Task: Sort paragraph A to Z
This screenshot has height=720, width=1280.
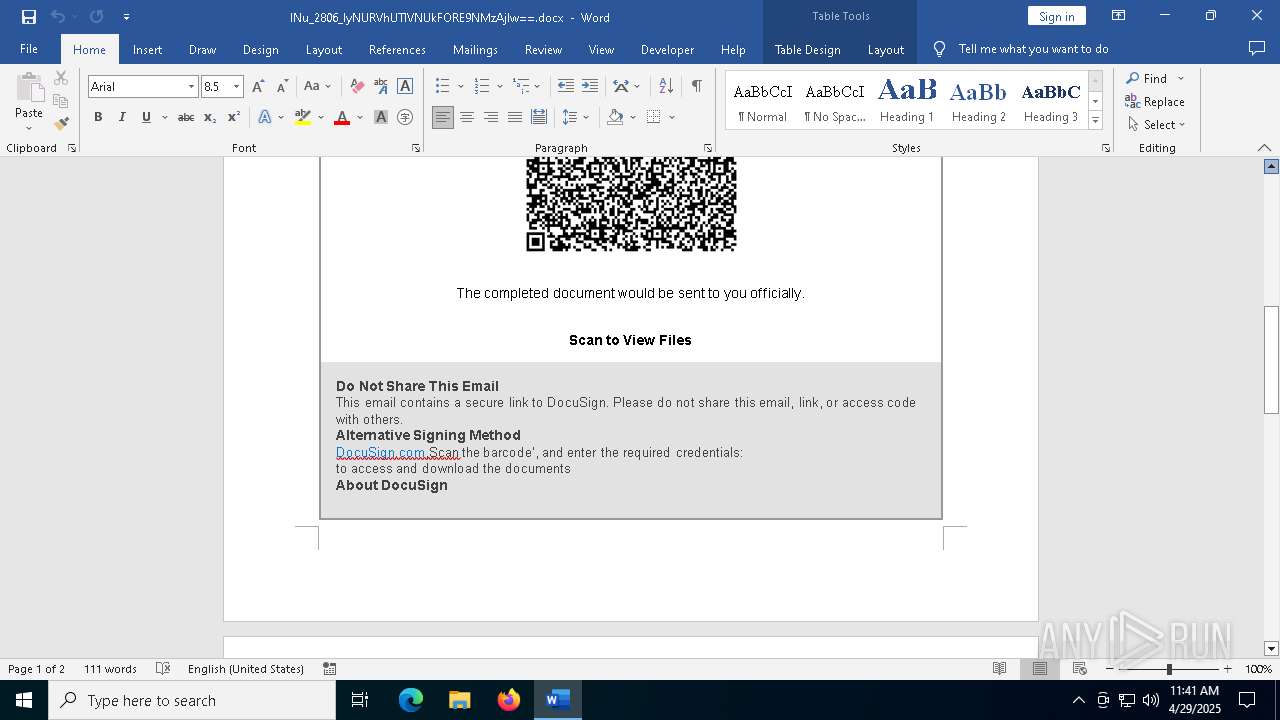Action: [666, 87]
